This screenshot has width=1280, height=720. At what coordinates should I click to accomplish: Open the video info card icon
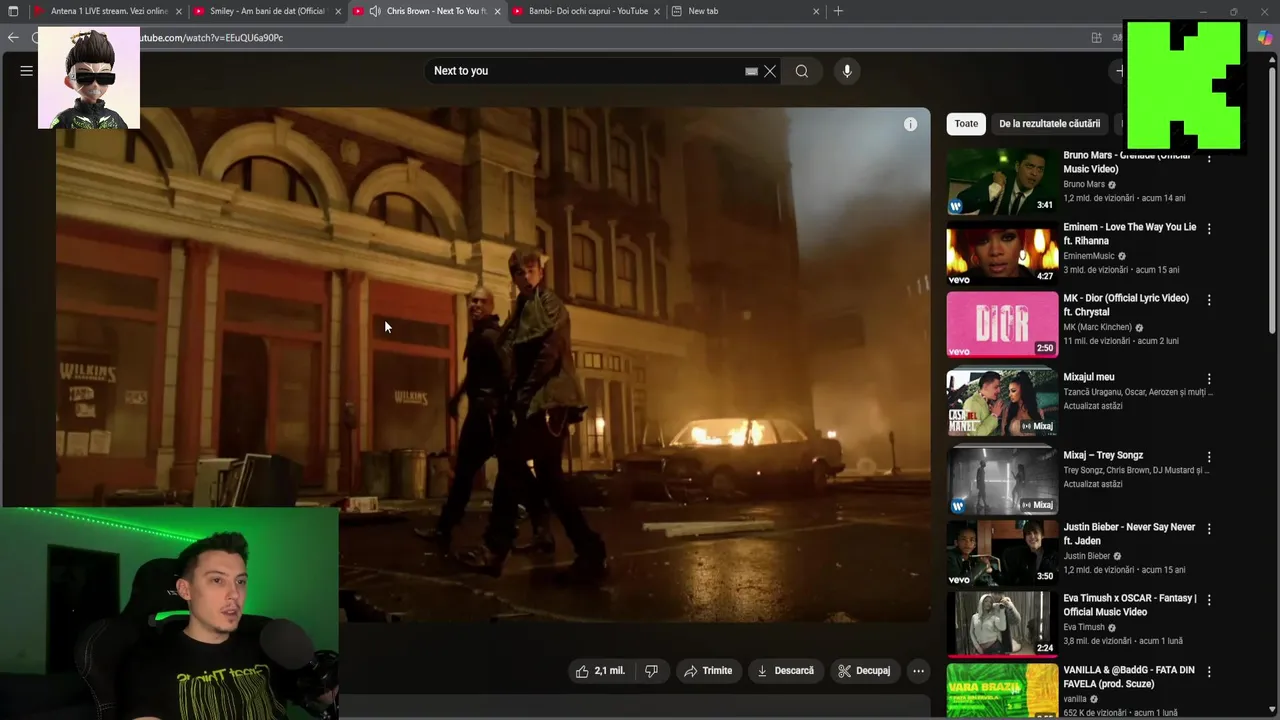(910, 124)
